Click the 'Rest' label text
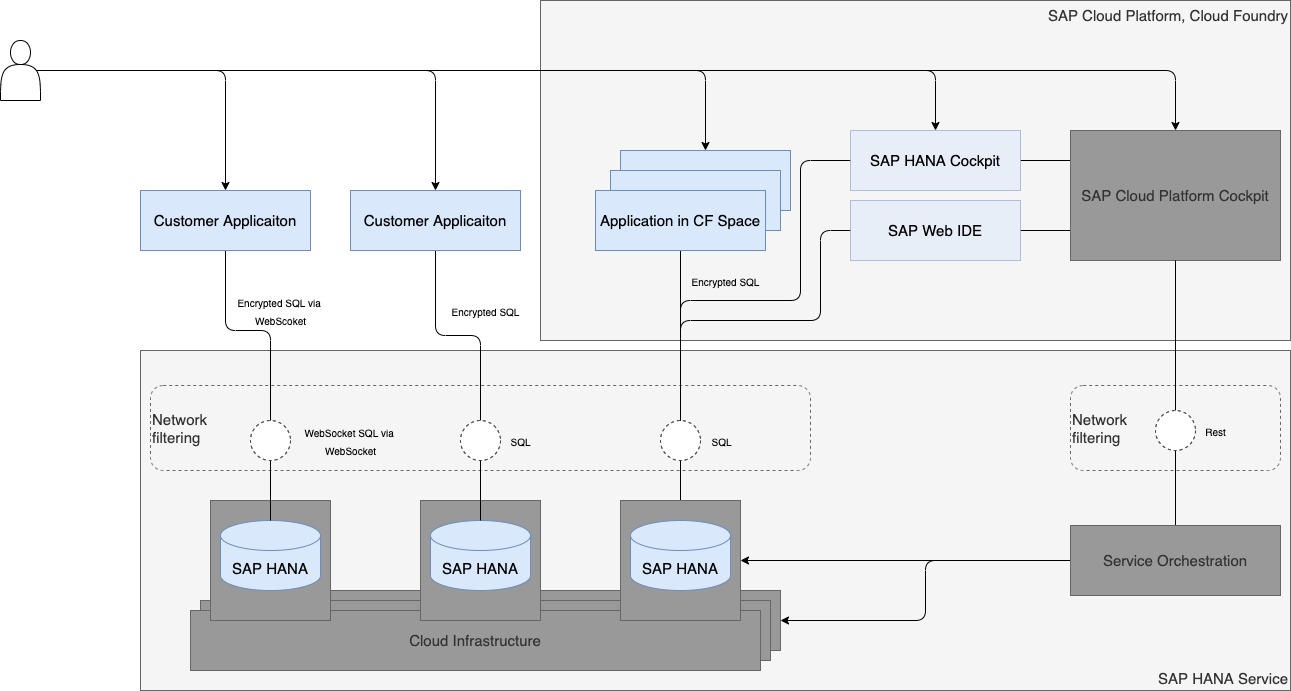The height and width of the screenshot is (691, 1291). 1216,432
